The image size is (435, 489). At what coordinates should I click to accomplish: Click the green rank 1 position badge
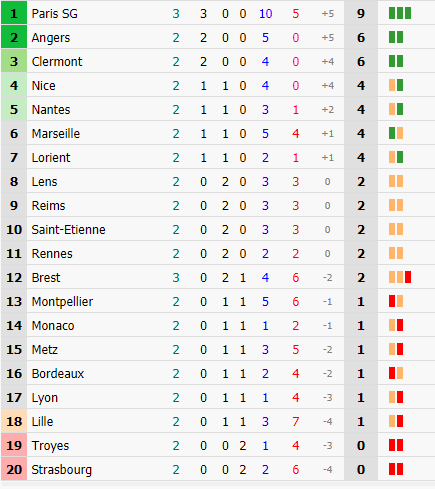pyautogui.click(x=14, y=13)
